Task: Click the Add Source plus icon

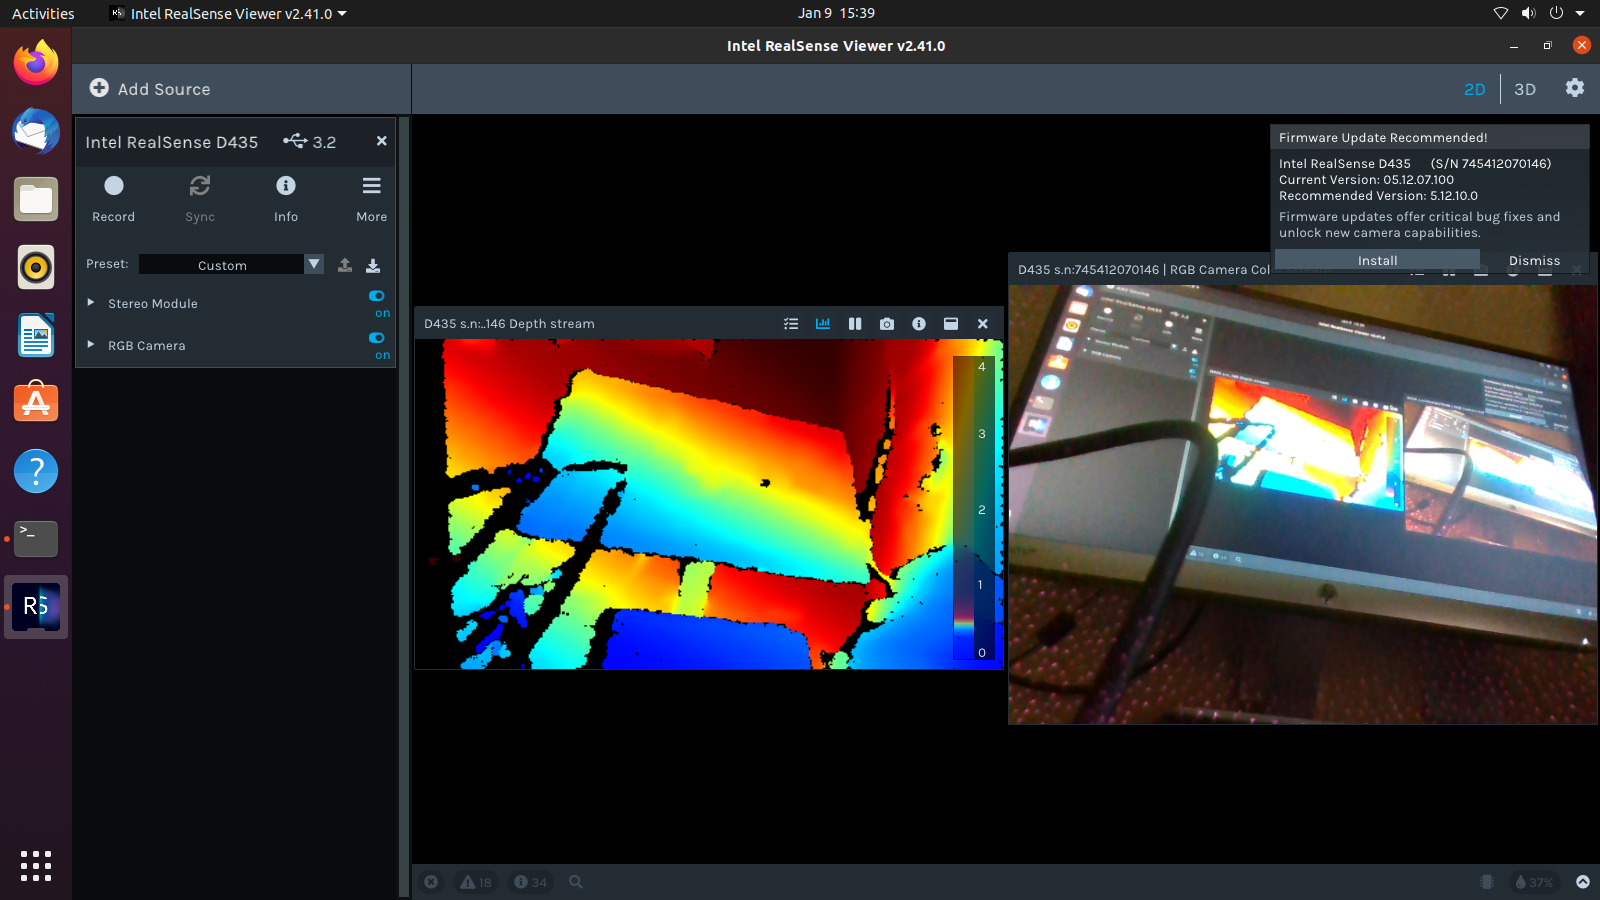Action: (99, 88)
